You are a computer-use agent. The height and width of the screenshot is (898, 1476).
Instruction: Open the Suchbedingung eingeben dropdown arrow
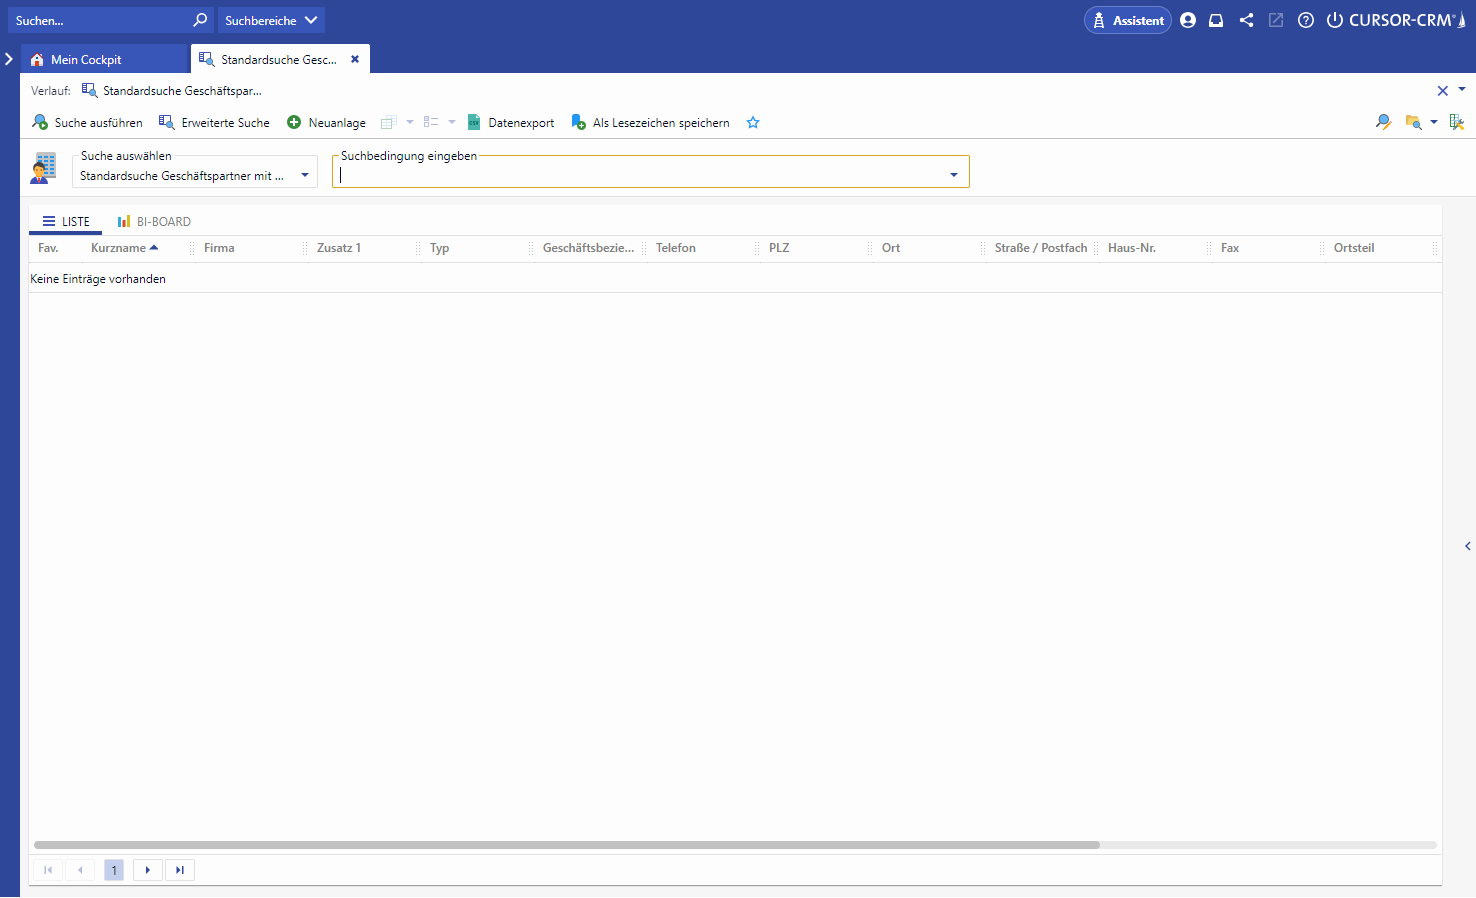pyautogui.click(x=953, y=171)
